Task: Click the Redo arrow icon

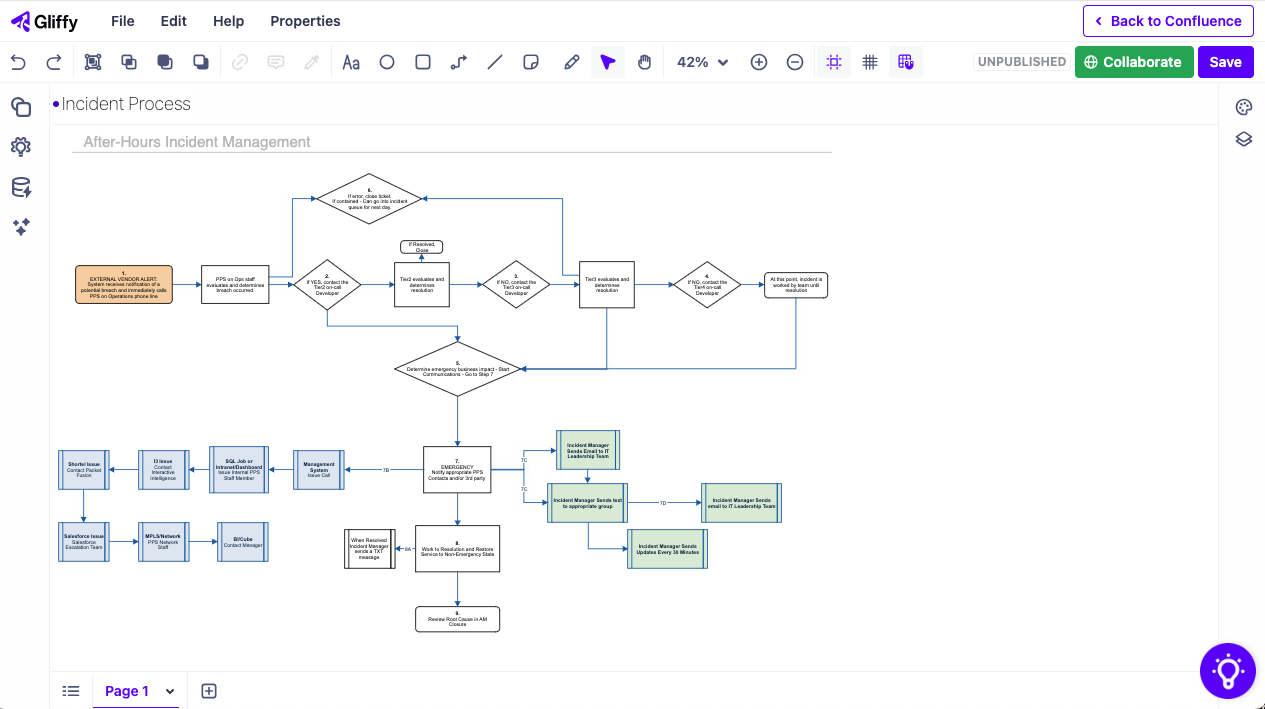Action: pyautogui.click(x=54, y=62)
